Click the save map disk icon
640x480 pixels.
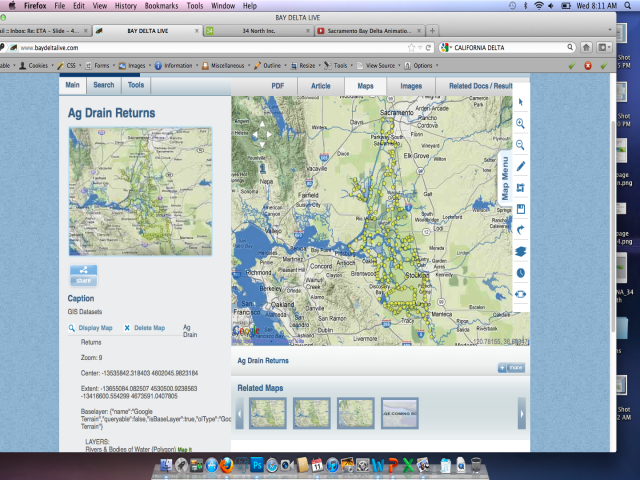(x=520, y=209)
